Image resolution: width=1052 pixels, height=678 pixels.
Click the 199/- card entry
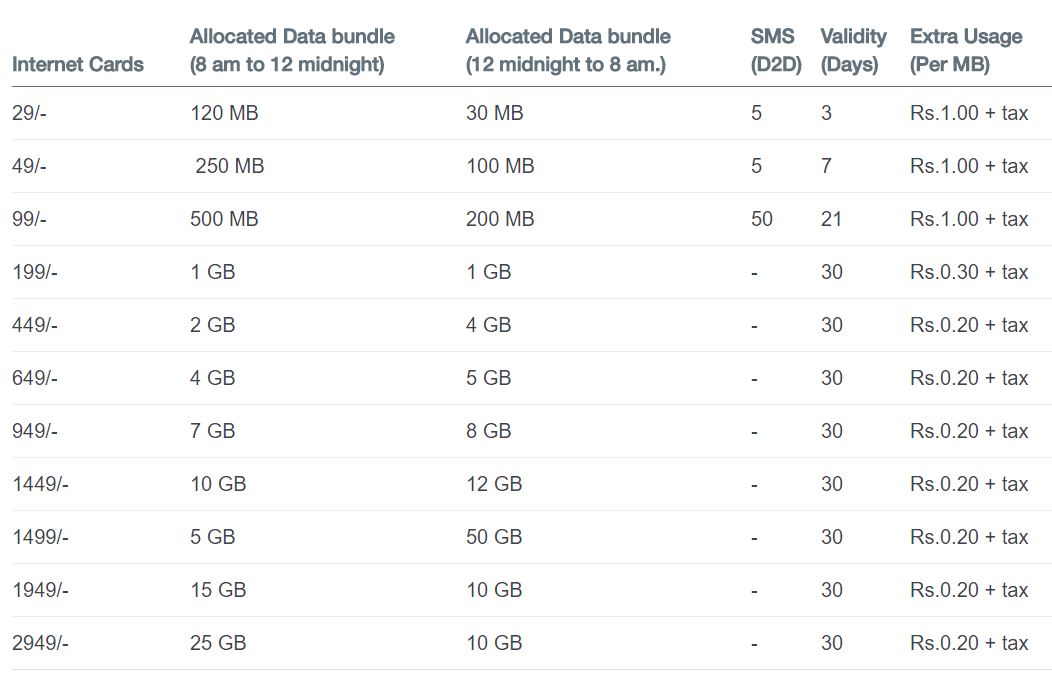(35, 272)
